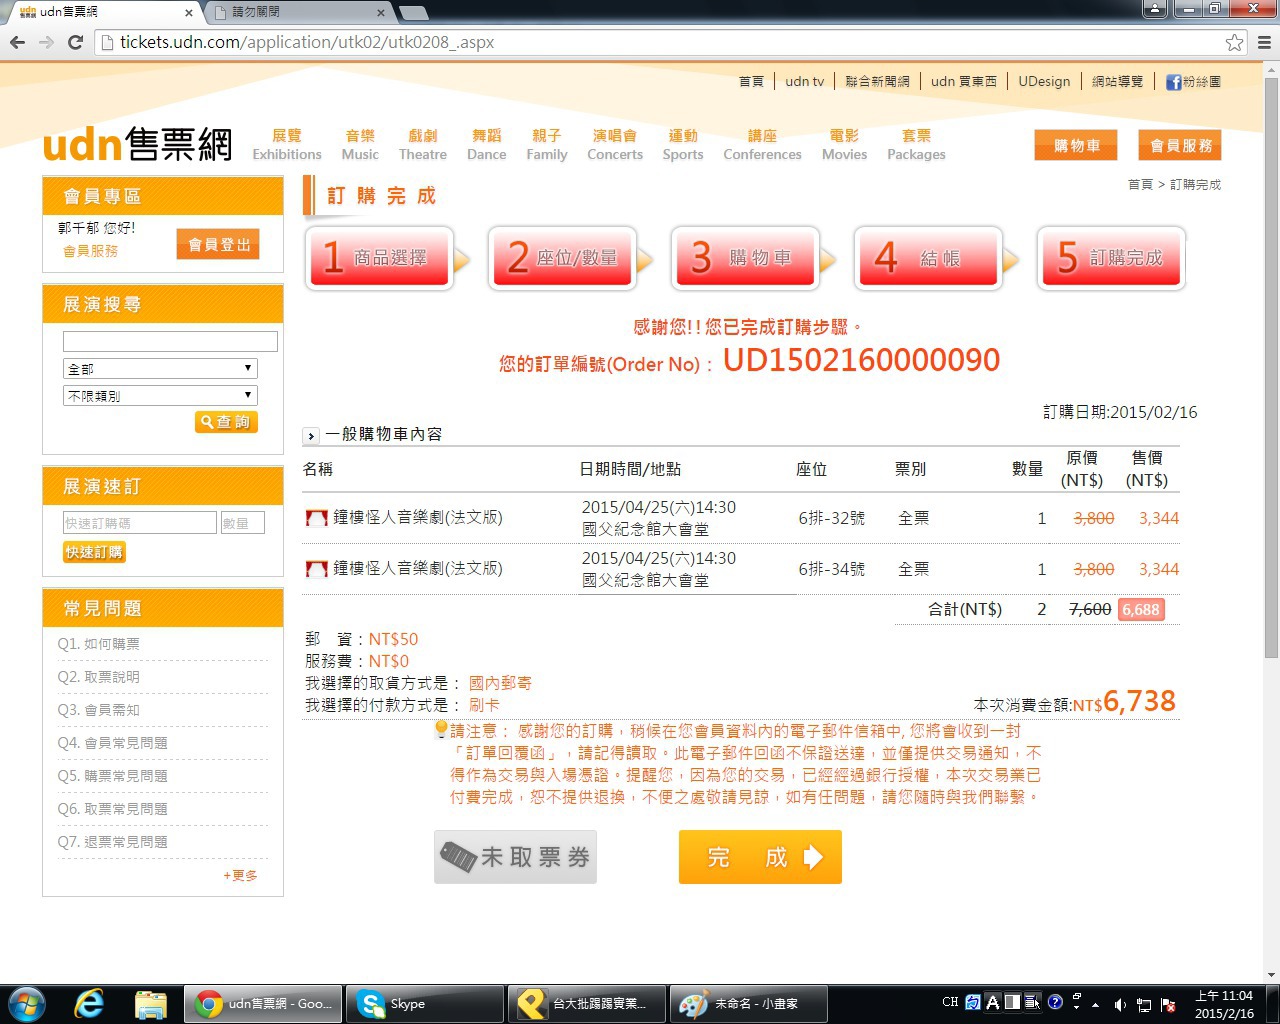Open the 演唱會 Concerts menu
This screenshot has height=1024, width=1280.
pyautogui.click(x=614, y=144)
